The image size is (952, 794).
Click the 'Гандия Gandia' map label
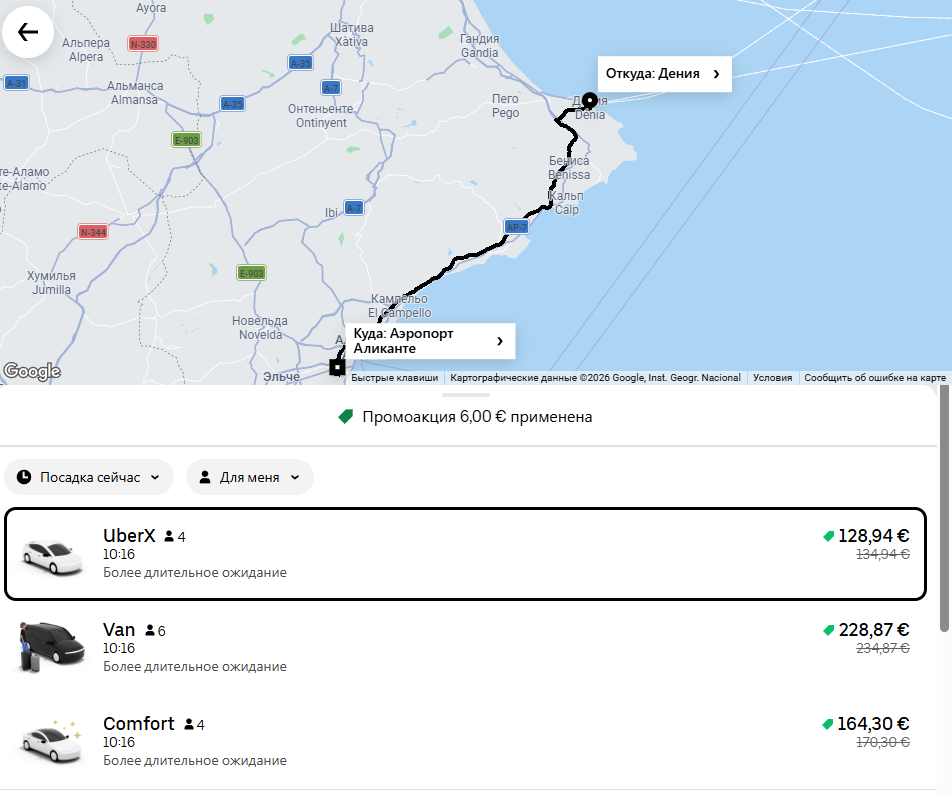click(480, 46)
